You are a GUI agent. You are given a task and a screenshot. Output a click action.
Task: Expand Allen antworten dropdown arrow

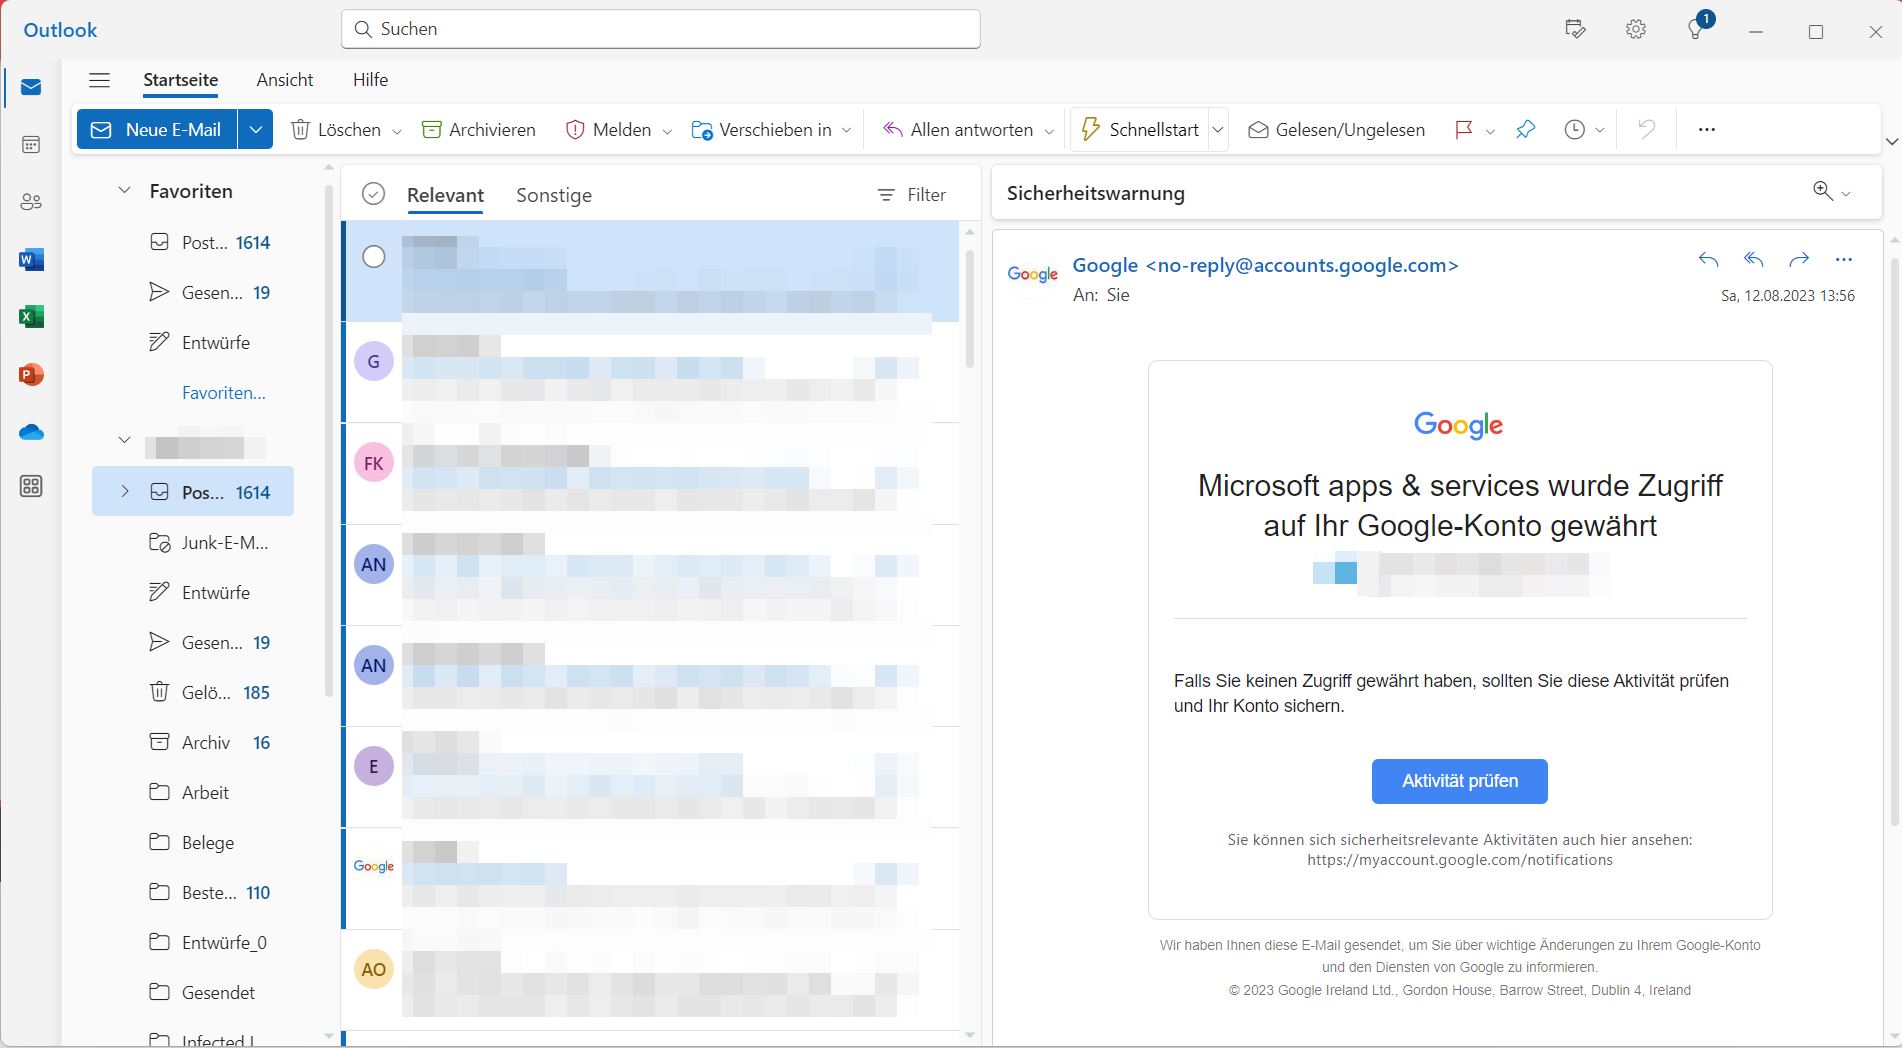click(1049, 131)
